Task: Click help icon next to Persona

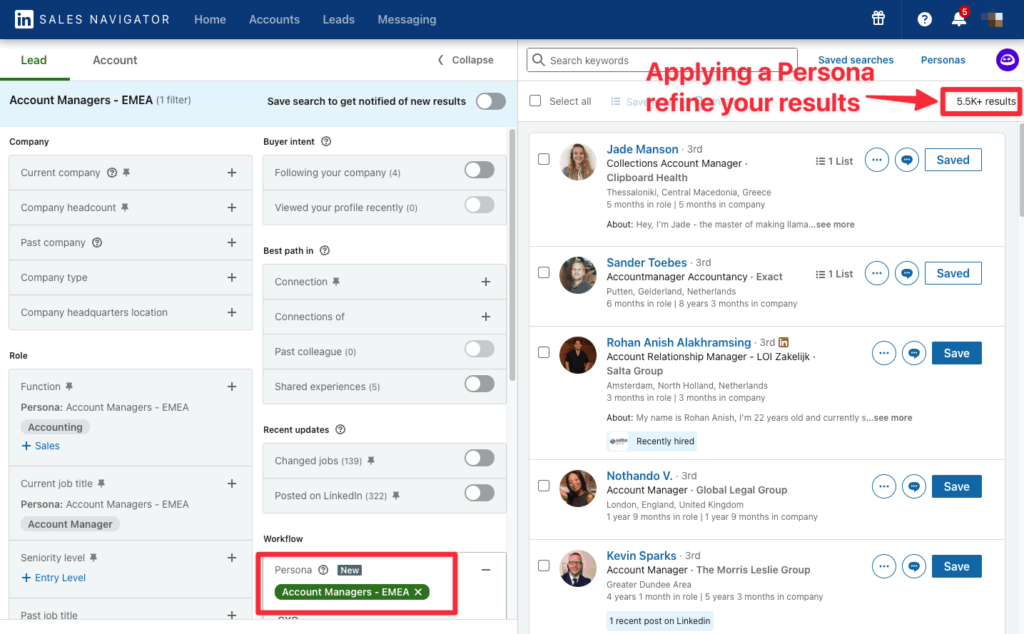Action: click(323, 570)
